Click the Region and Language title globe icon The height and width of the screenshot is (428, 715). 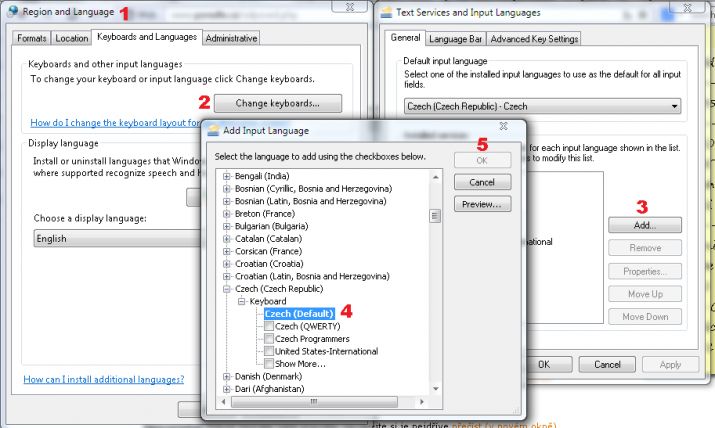tap(13, 11)
